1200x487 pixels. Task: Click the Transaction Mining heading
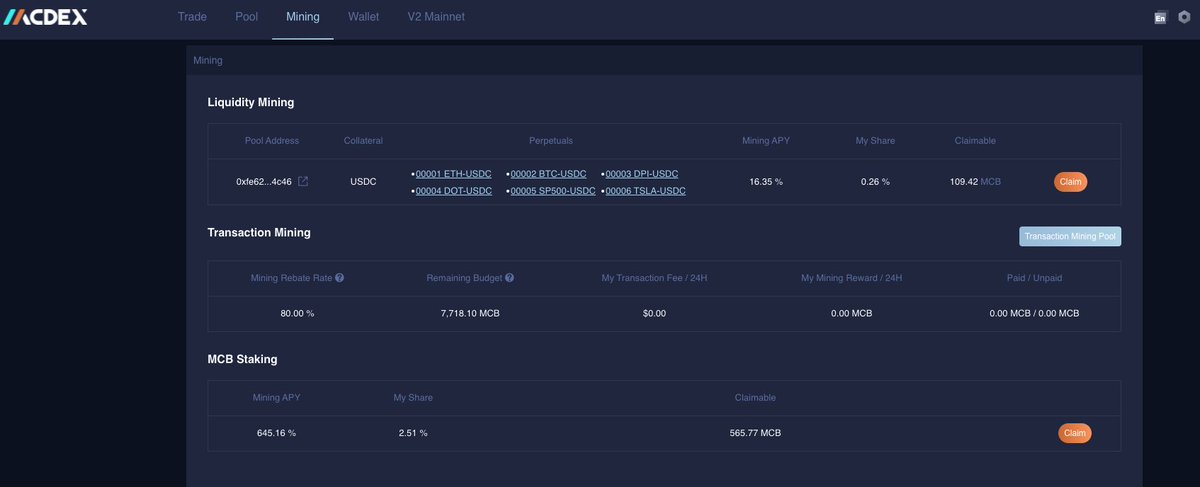pos(259,232)
